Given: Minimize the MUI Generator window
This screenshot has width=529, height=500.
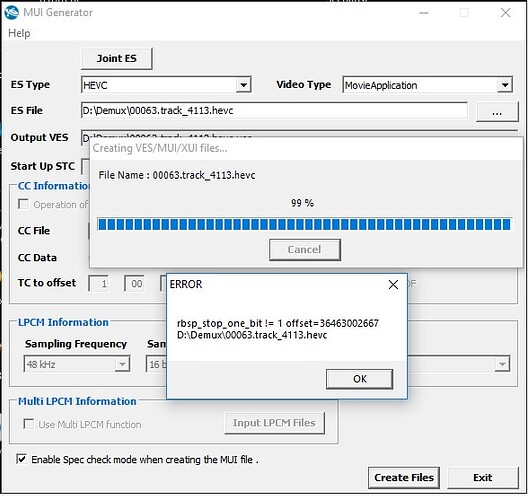Looking at the screenshot, I should pos(424,13).
